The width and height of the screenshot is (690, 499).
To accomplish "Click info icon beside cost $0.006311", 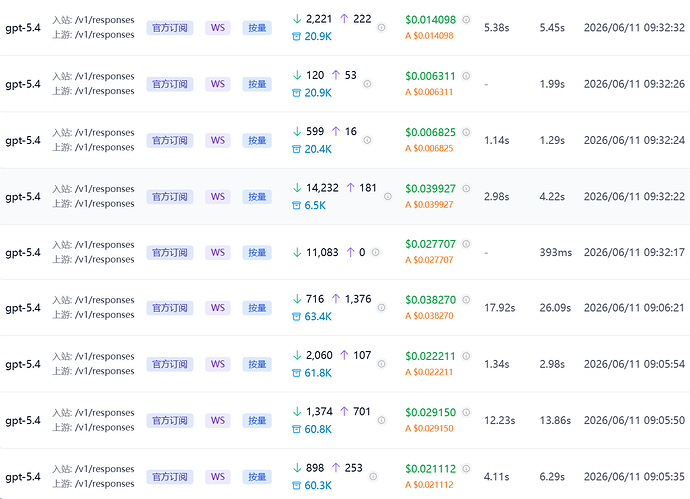I will 466,76.
